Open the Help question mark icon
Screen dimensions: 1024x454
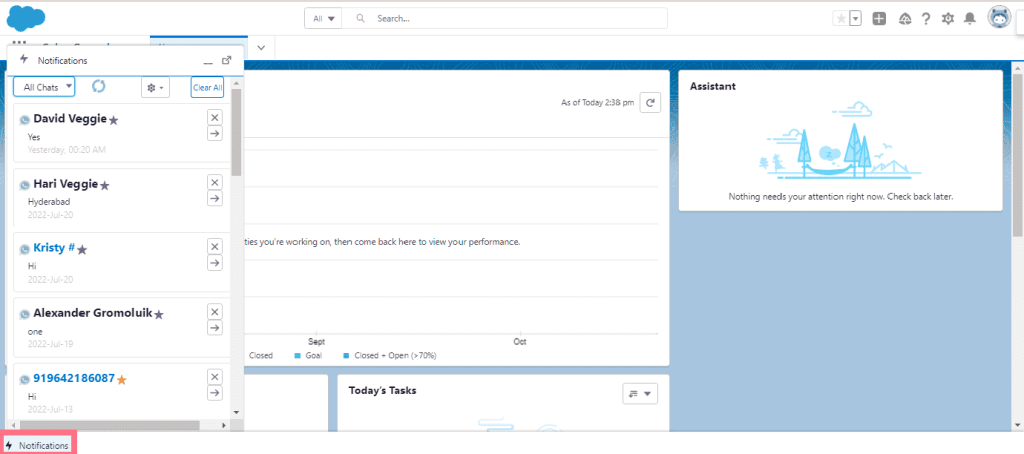tap(926, 18)
